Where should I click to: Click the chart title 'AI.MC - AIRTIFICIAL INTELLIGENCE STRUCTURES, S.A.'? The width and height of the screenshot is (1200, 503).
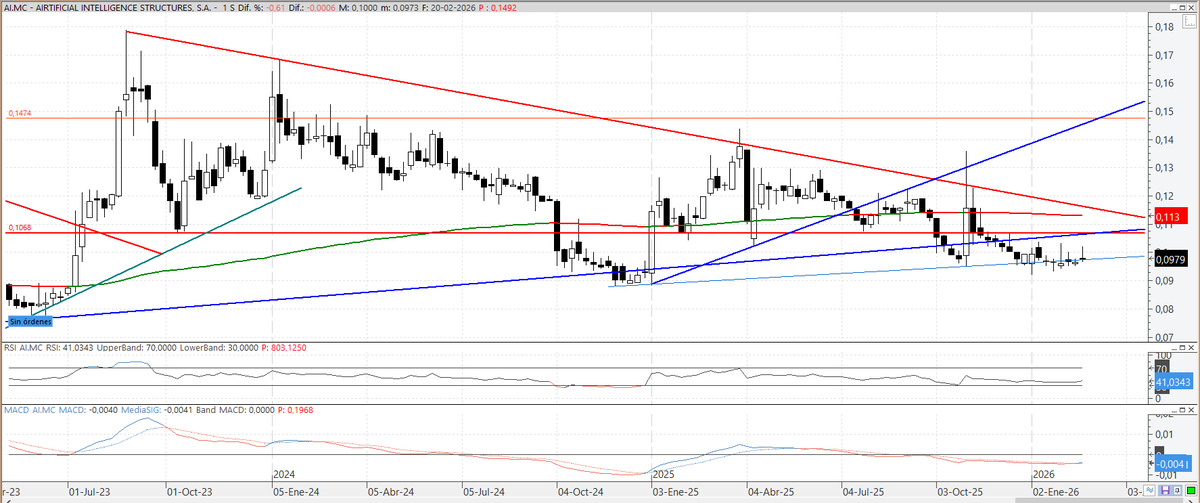(x=107, y=7)
